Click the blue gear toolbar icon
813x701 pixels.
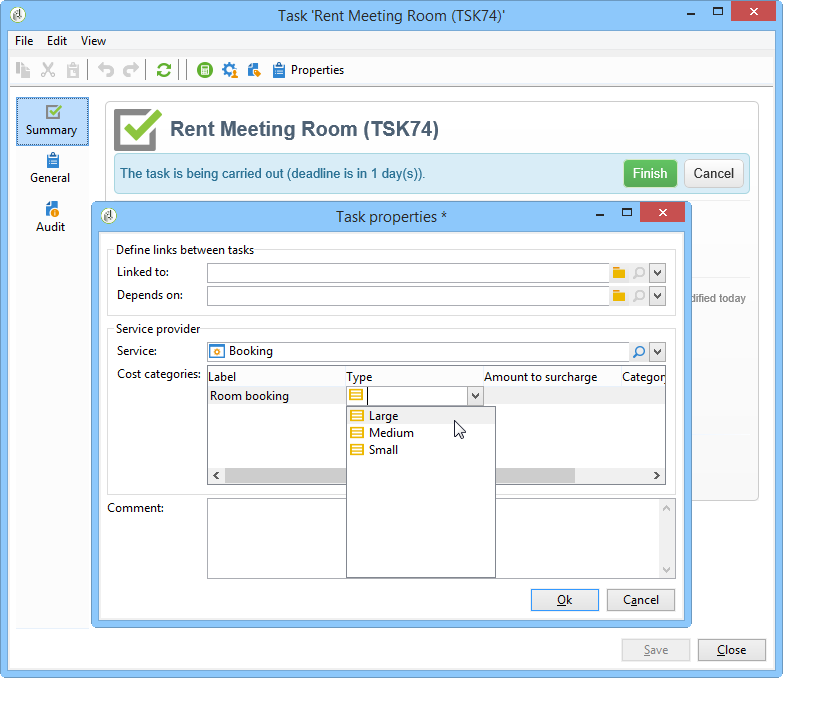click(230, 70)
